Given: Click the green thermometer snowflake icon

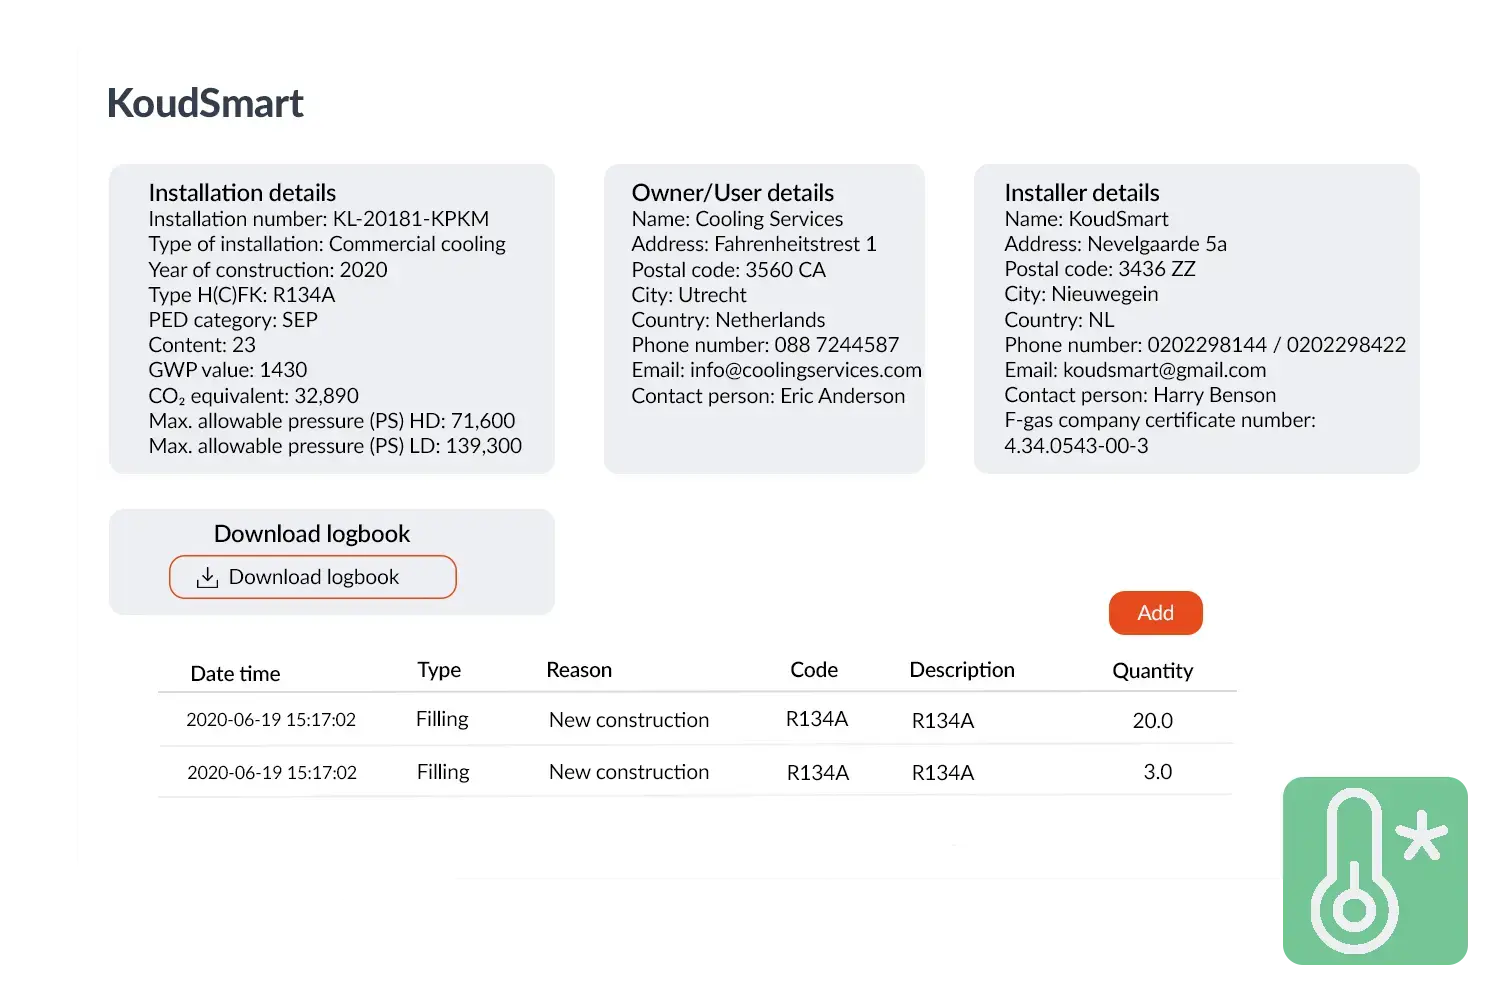Looking at the screenshot, I should click(x=1376, y=871).
